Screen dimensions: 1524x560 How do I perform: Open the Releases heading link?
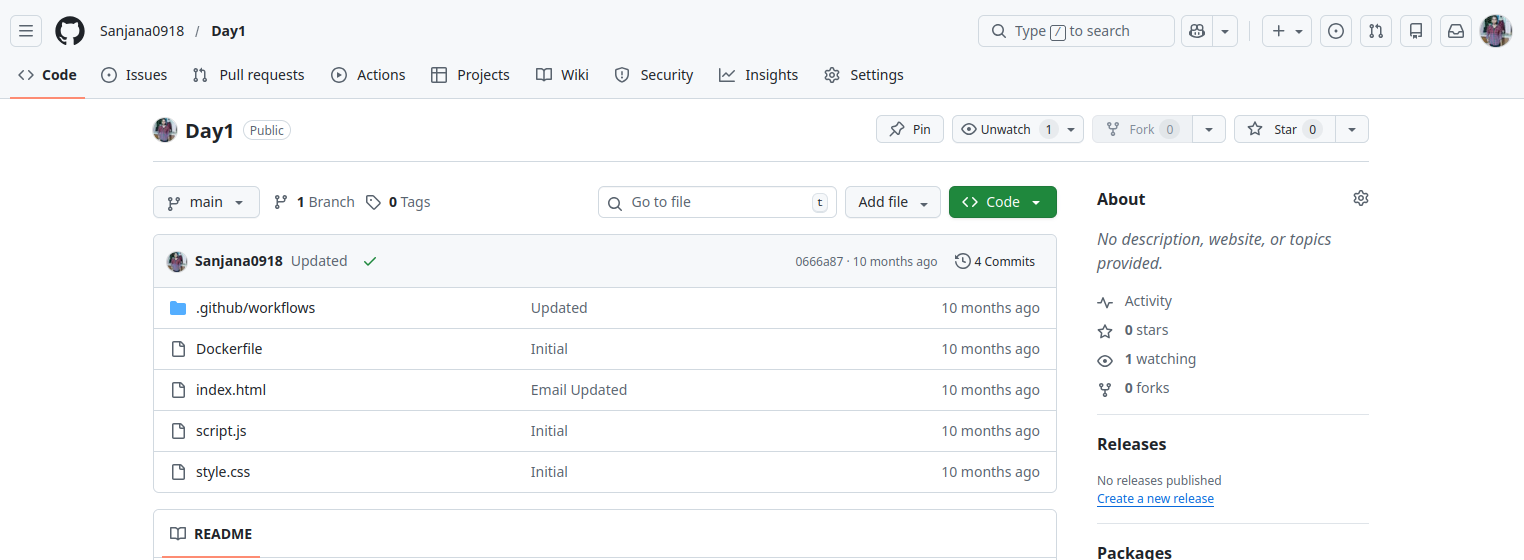1132,444
